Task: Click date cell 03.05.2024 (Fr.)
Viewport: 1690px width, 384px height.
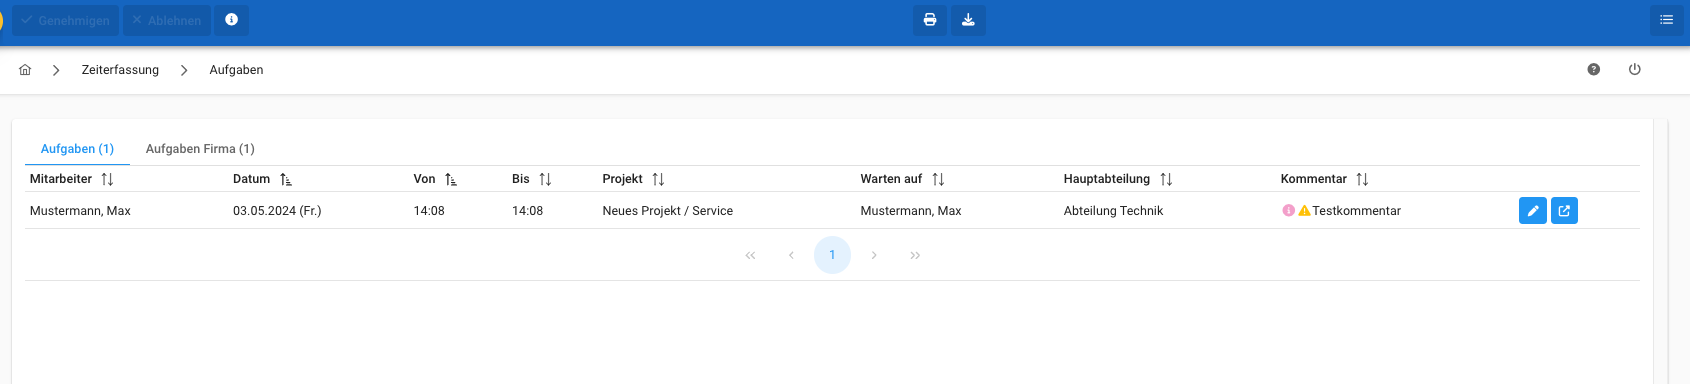Action: point(277,211)
